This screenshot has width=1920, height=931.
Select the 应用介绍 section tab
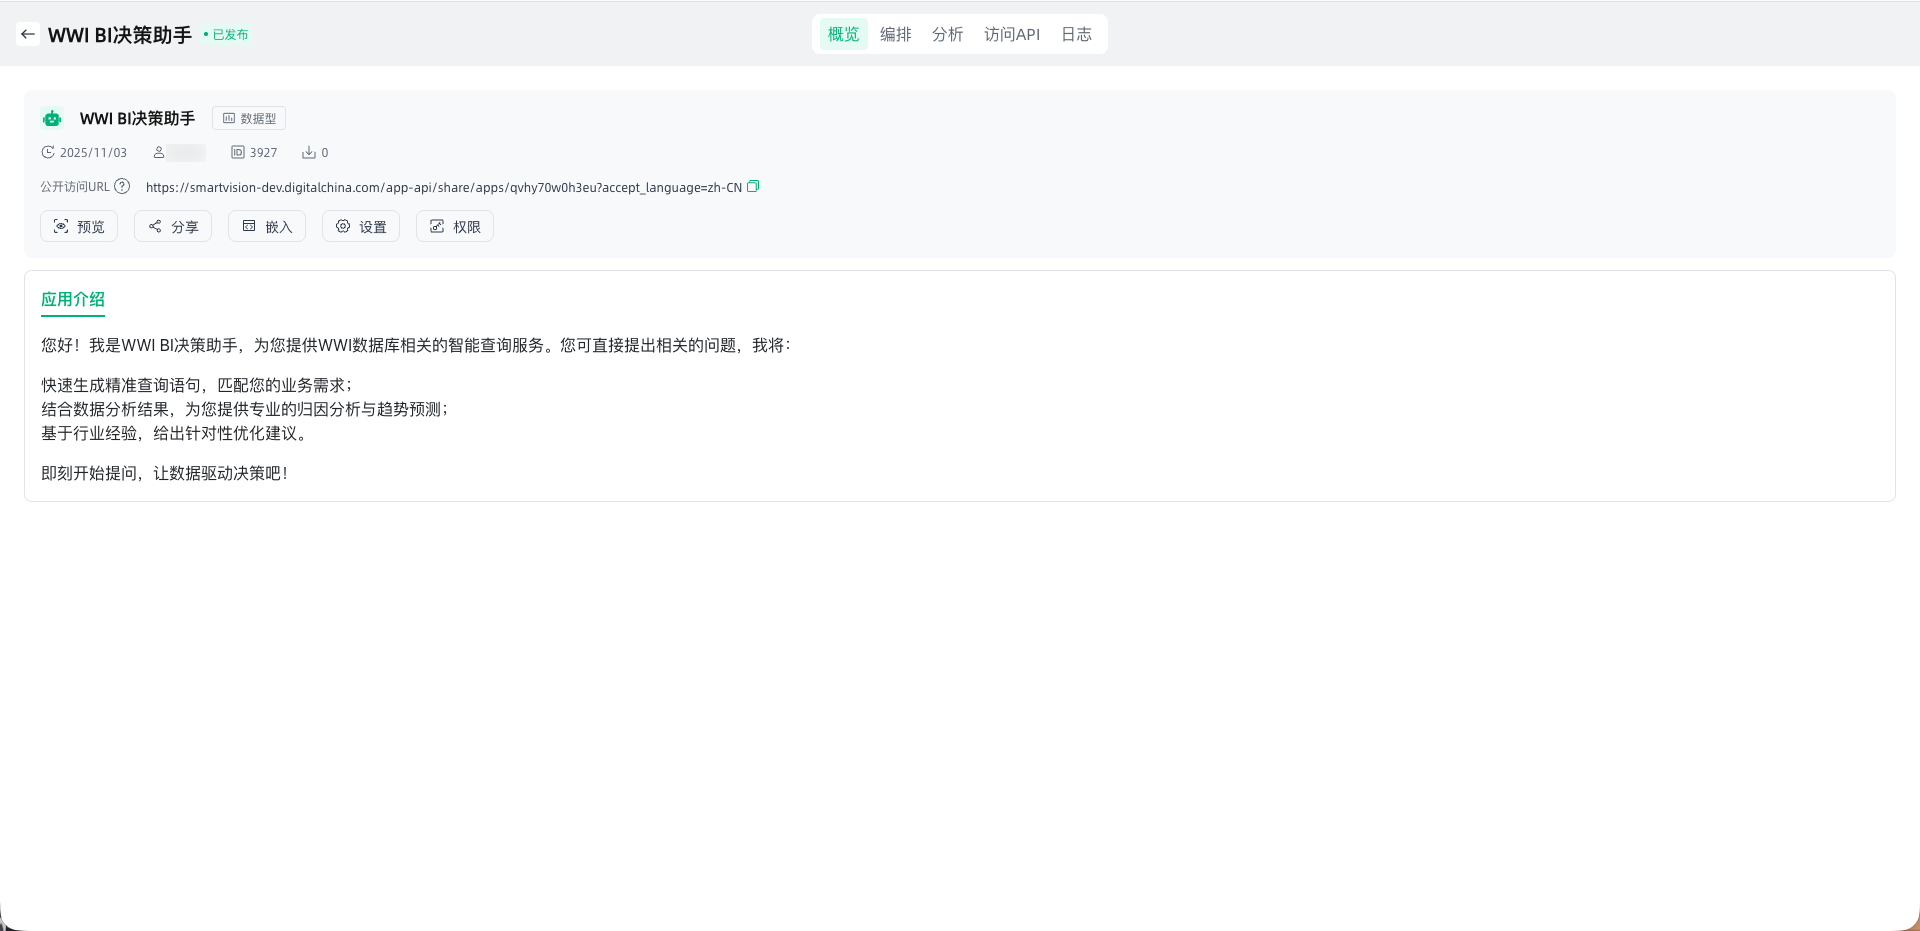tap(73, 299)
